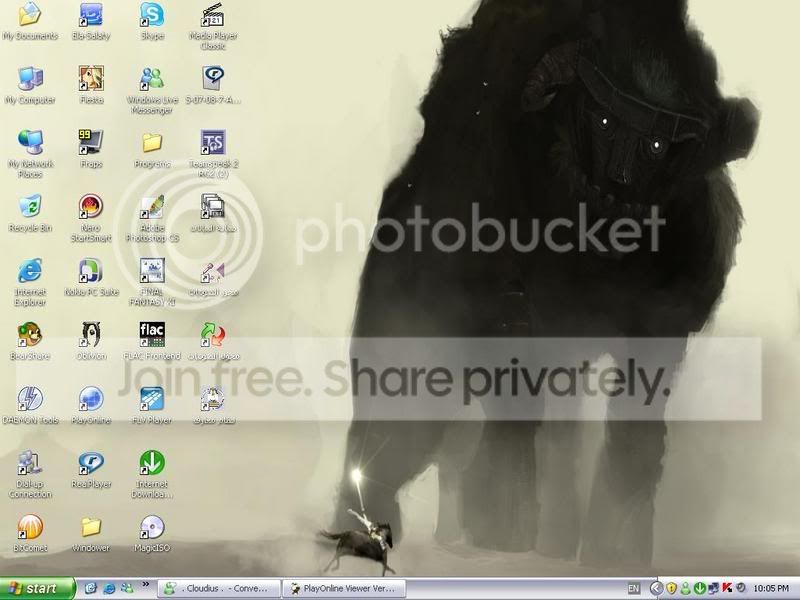Viewport: 800px width, 600px height.
Task: Open network connection tray icon
Action: (x=713, y=588)
